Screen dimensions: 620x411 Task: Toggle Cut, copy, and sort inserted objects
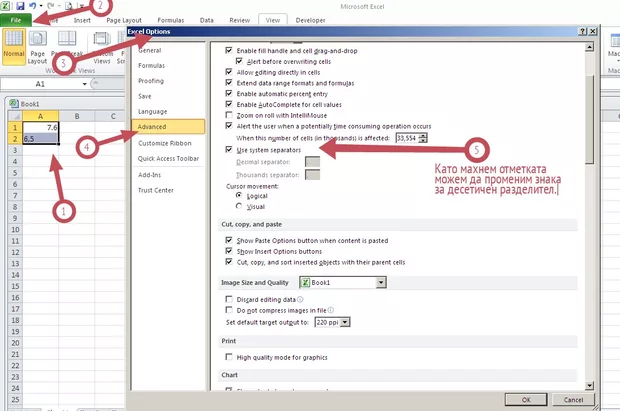point(229,261)
